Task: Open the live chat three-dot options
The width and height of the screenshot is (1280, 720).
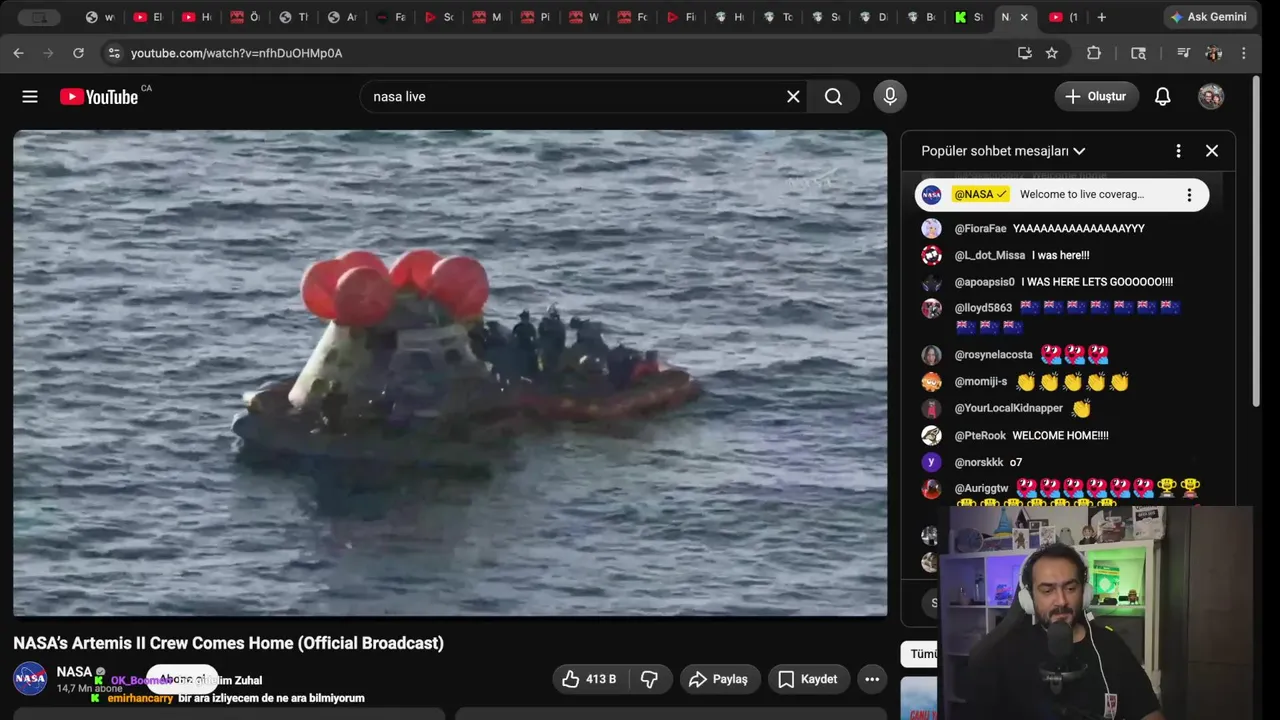Action: (x=1178, y=151)
